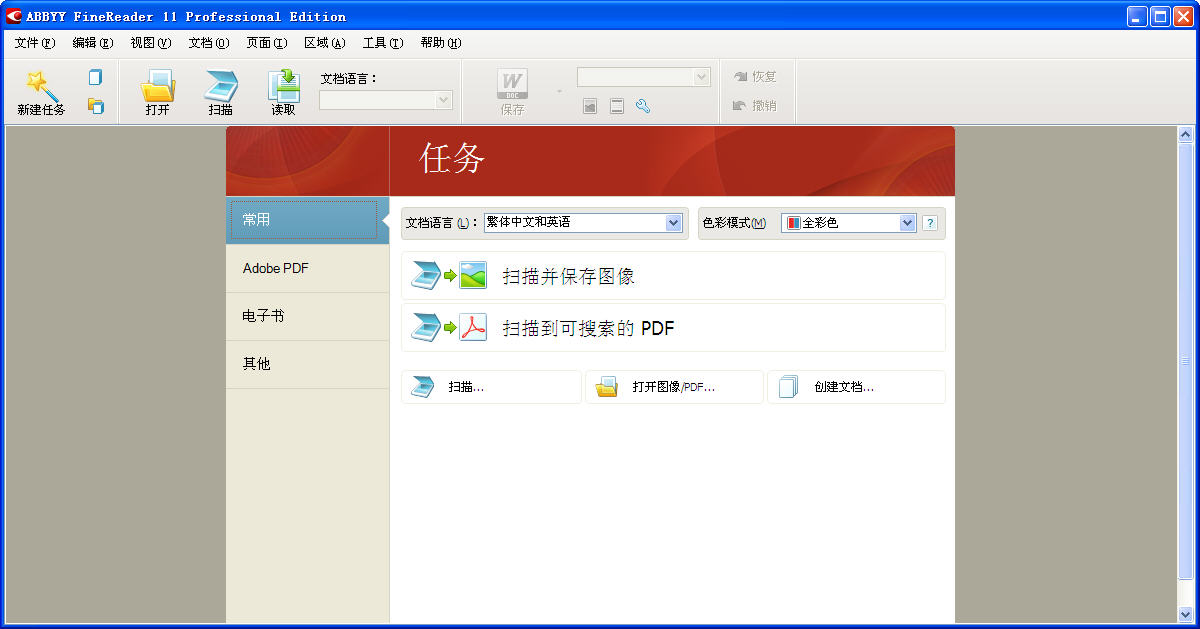Toggle the image pane window icon
1200x629 pixels.
590,105
